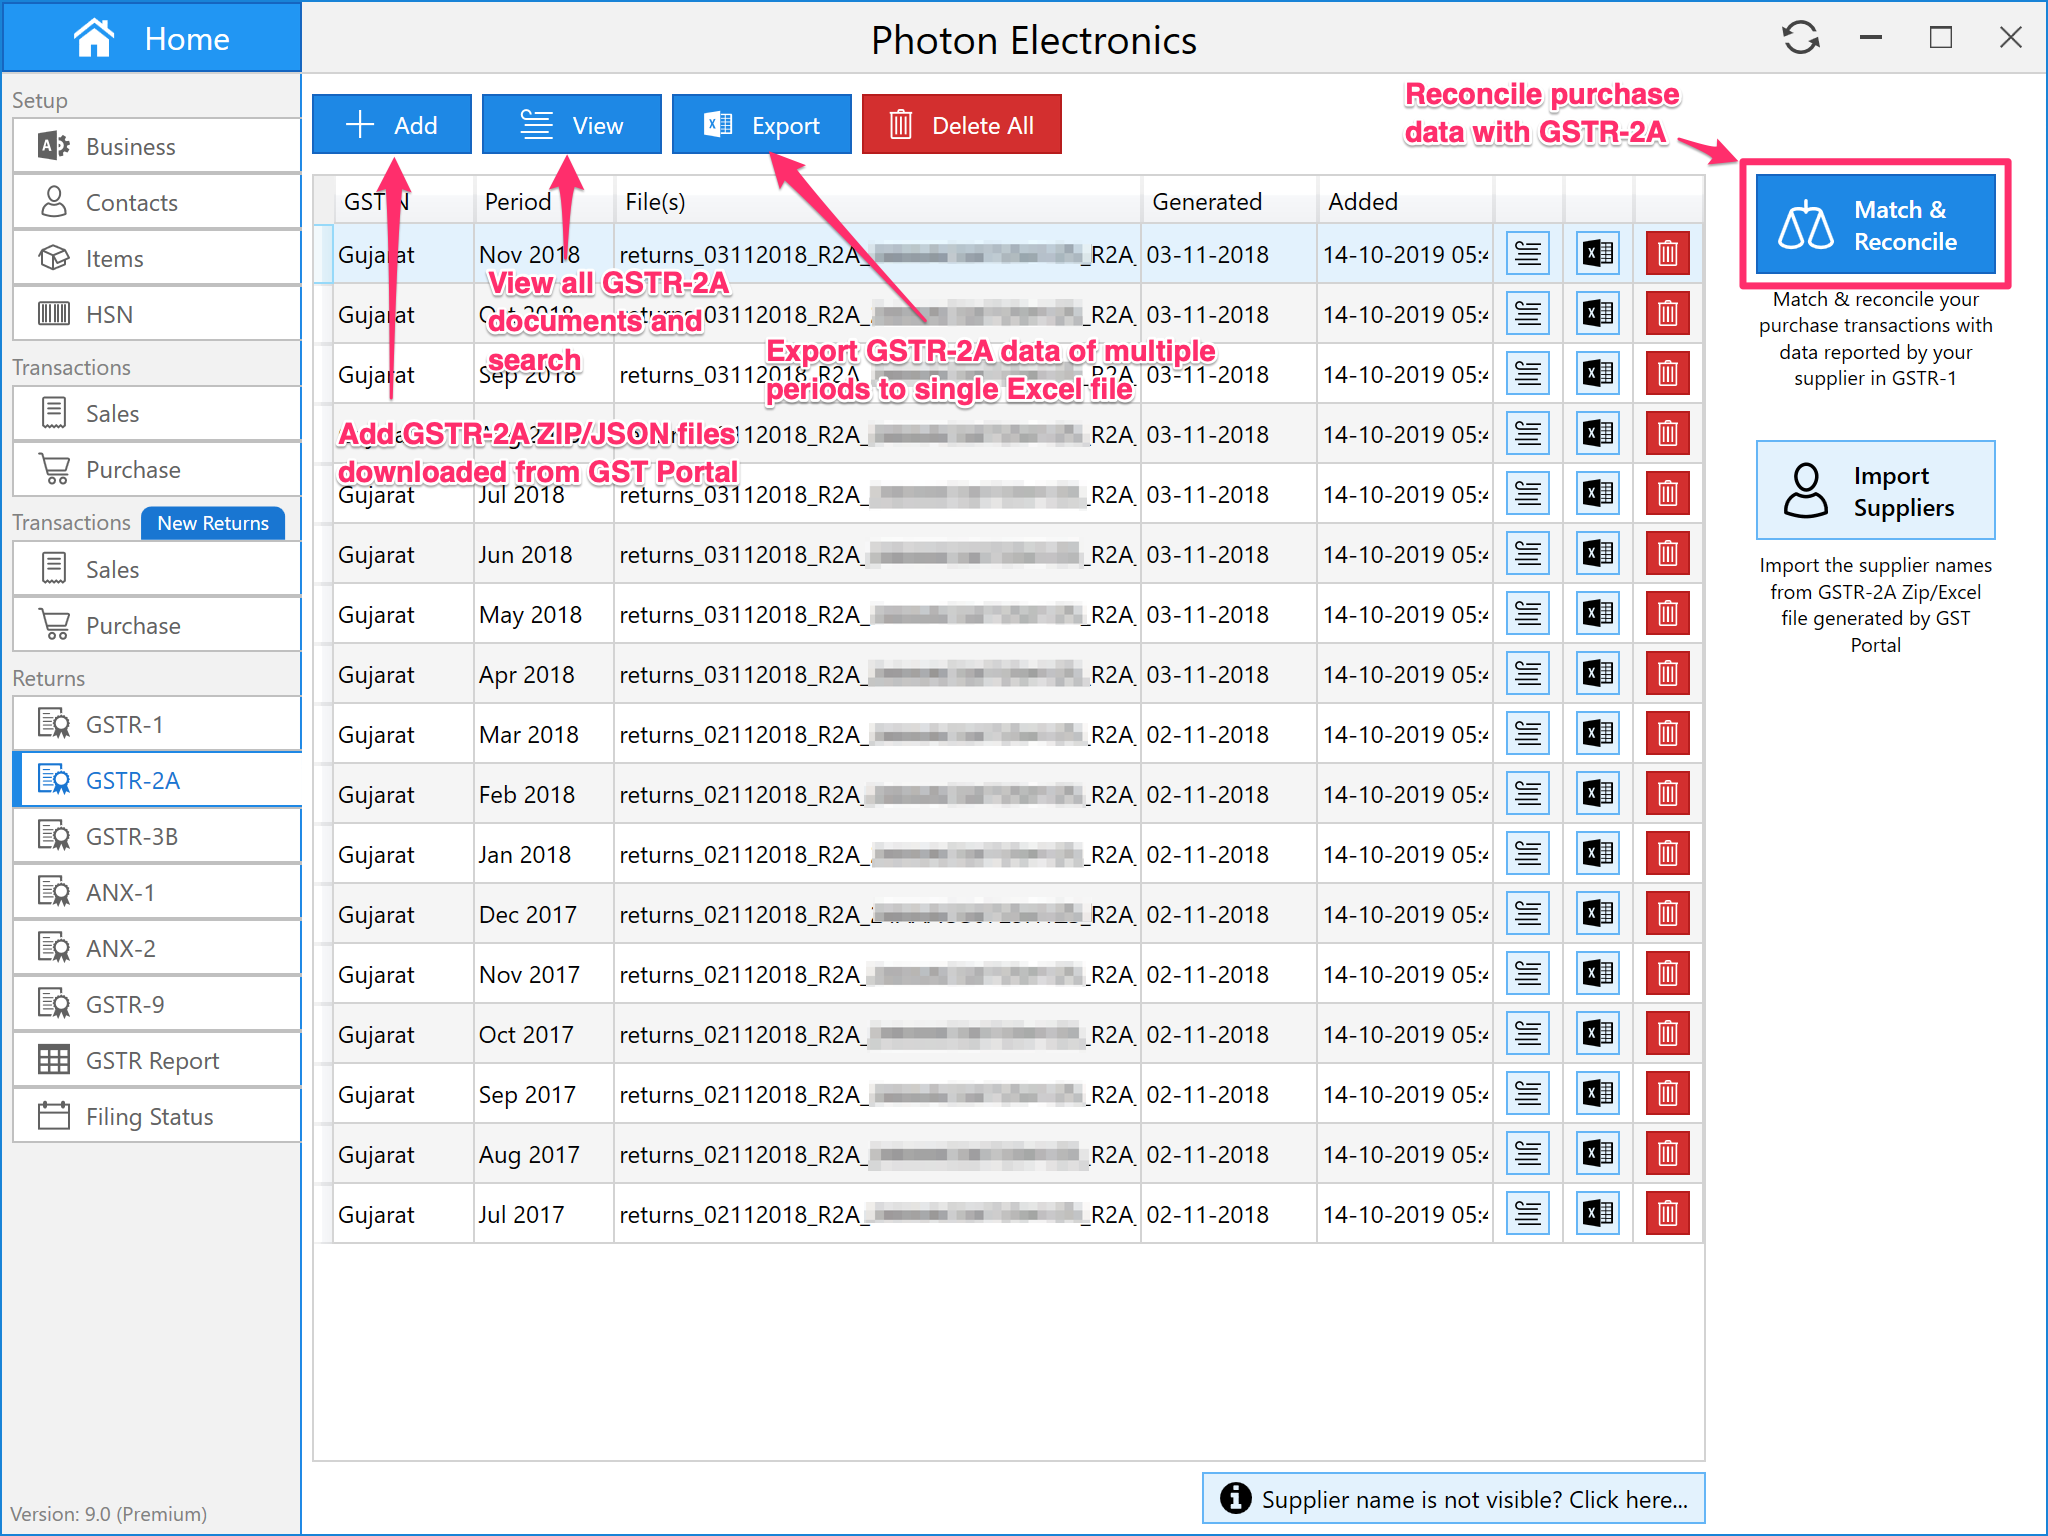Open view details icon for Jan 2018 row
Screen dimensions: 2048x1536
coord(1527,854)
